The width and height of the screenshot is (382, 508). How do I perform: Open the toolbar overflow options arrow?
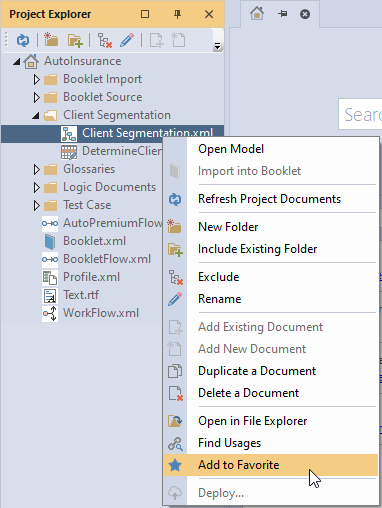pos(217,47)
